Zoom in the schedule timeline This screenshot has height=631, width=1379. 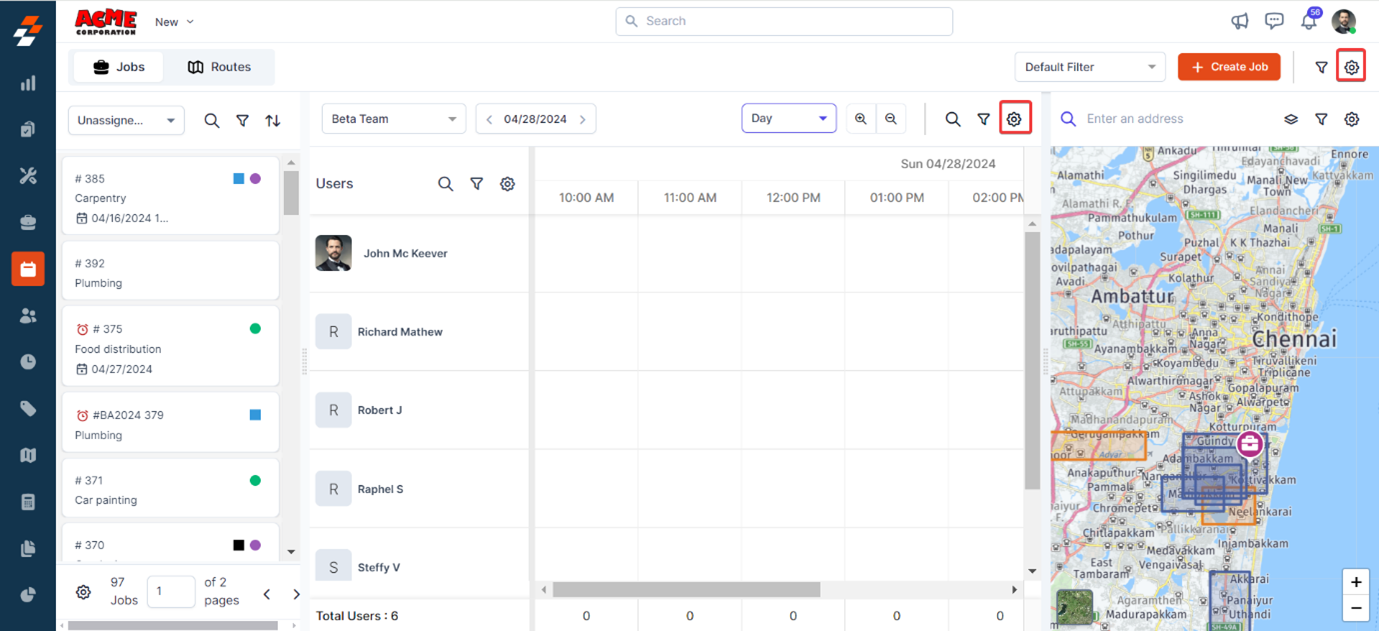click(x=860, y=119)
